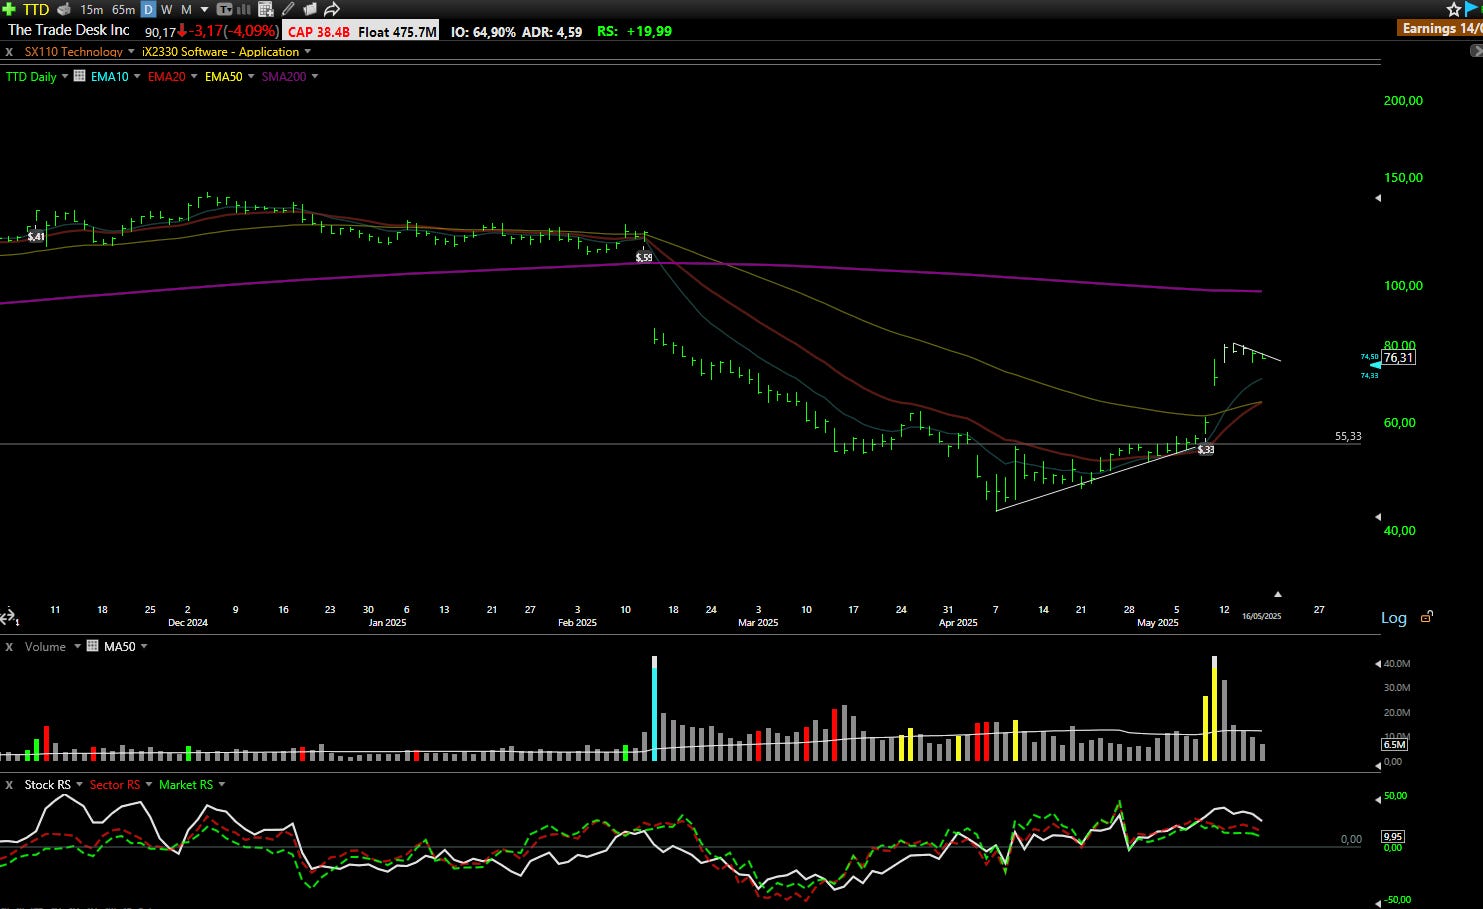Click the Earnings date badge

tap(1441, 28)
